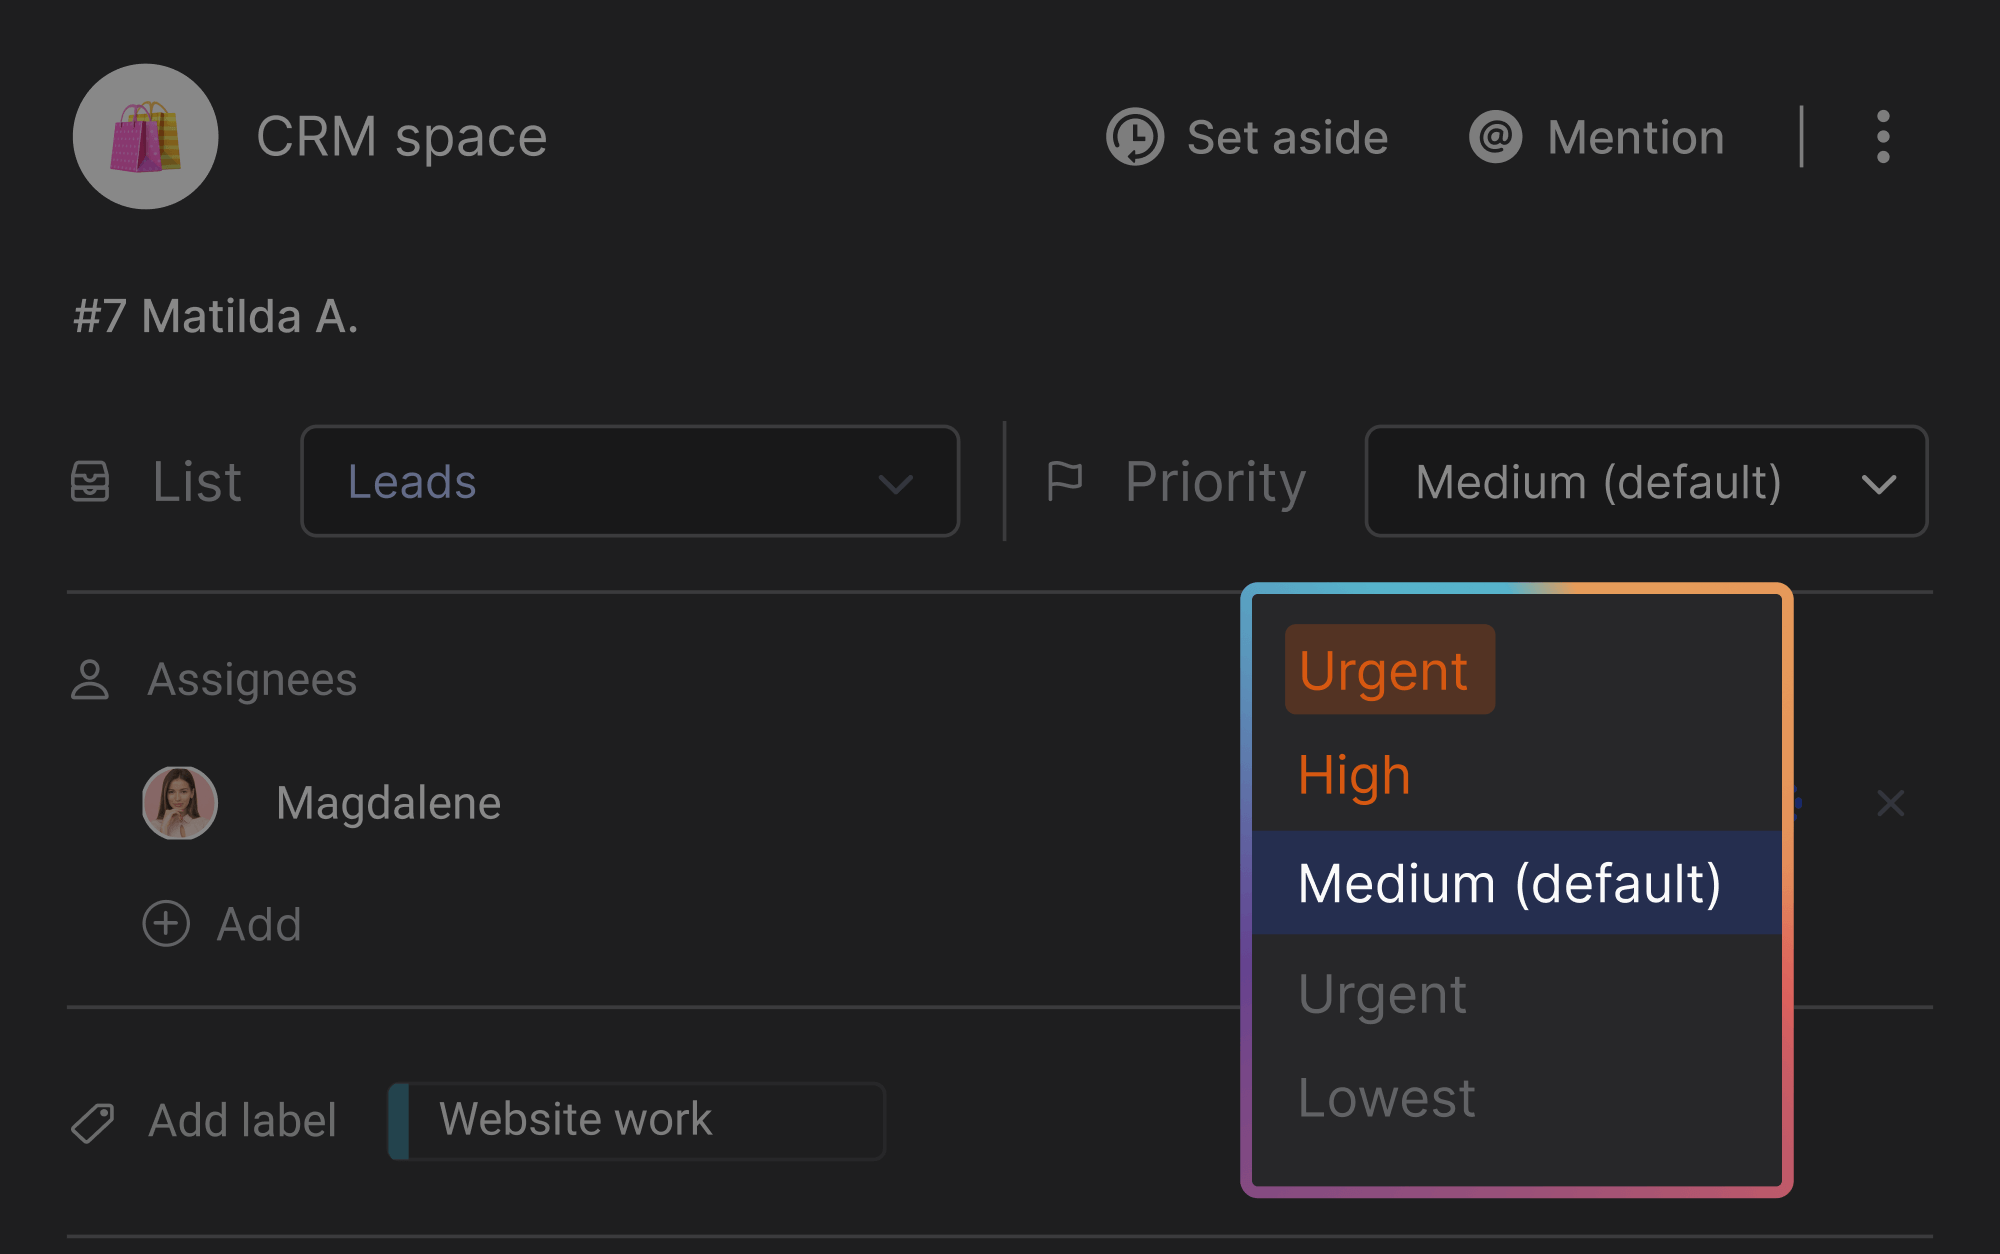Click the Priority flag icon
This screenshot has width=2000, height=1254.
(x=1064, y=482)
